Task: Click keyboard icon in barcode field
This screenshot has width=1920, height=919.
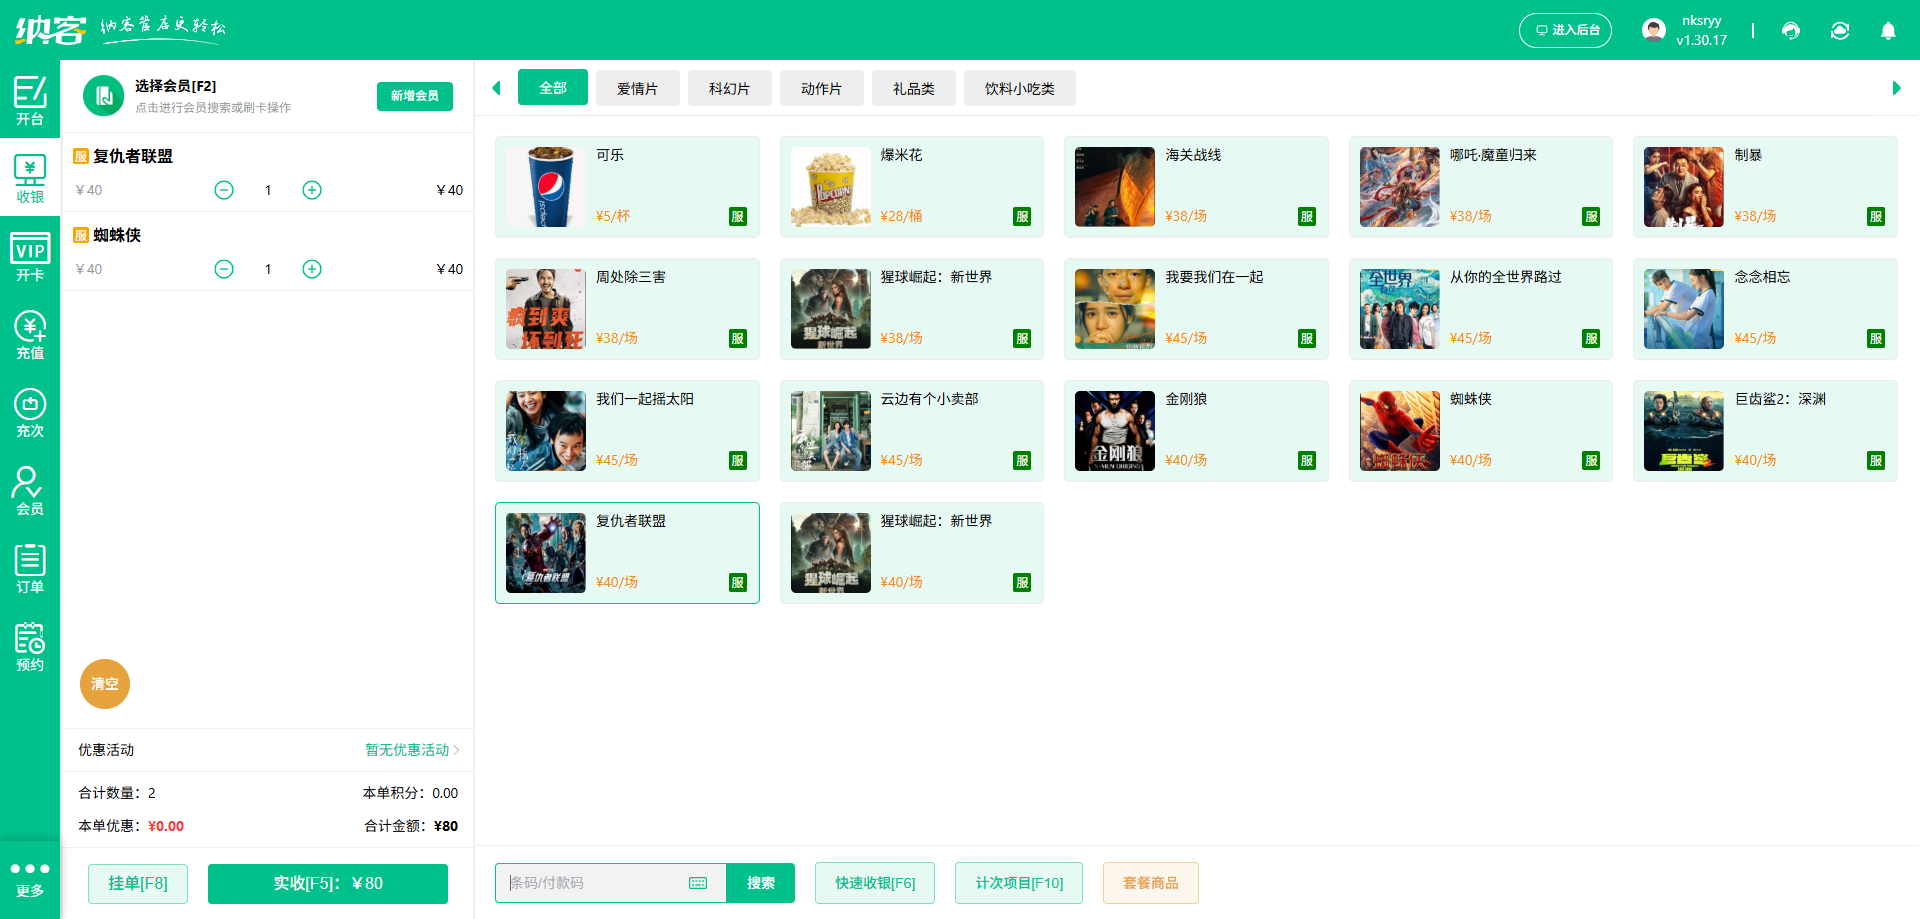Action: (698, 883)
